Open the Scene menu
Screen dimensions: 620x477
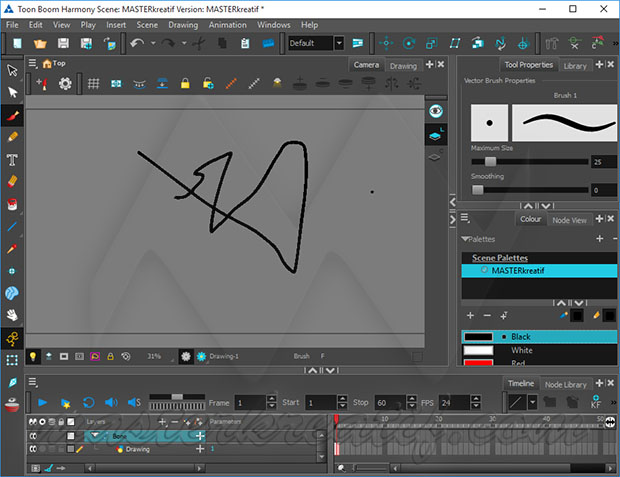click(147, 25)
